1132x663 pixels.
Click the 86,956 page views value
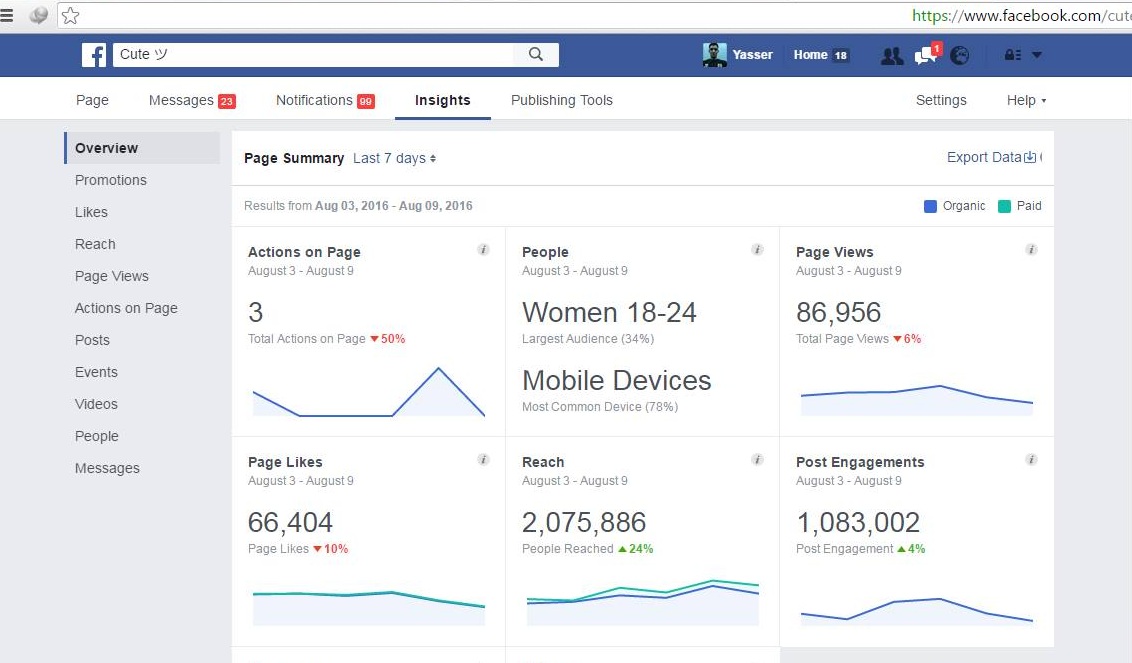click(x=838, y=313)
